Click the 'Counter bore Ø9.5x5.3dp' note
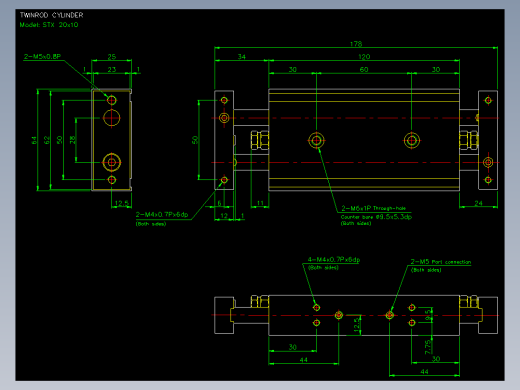Screen dimensions: 520x390 [376, 217]
